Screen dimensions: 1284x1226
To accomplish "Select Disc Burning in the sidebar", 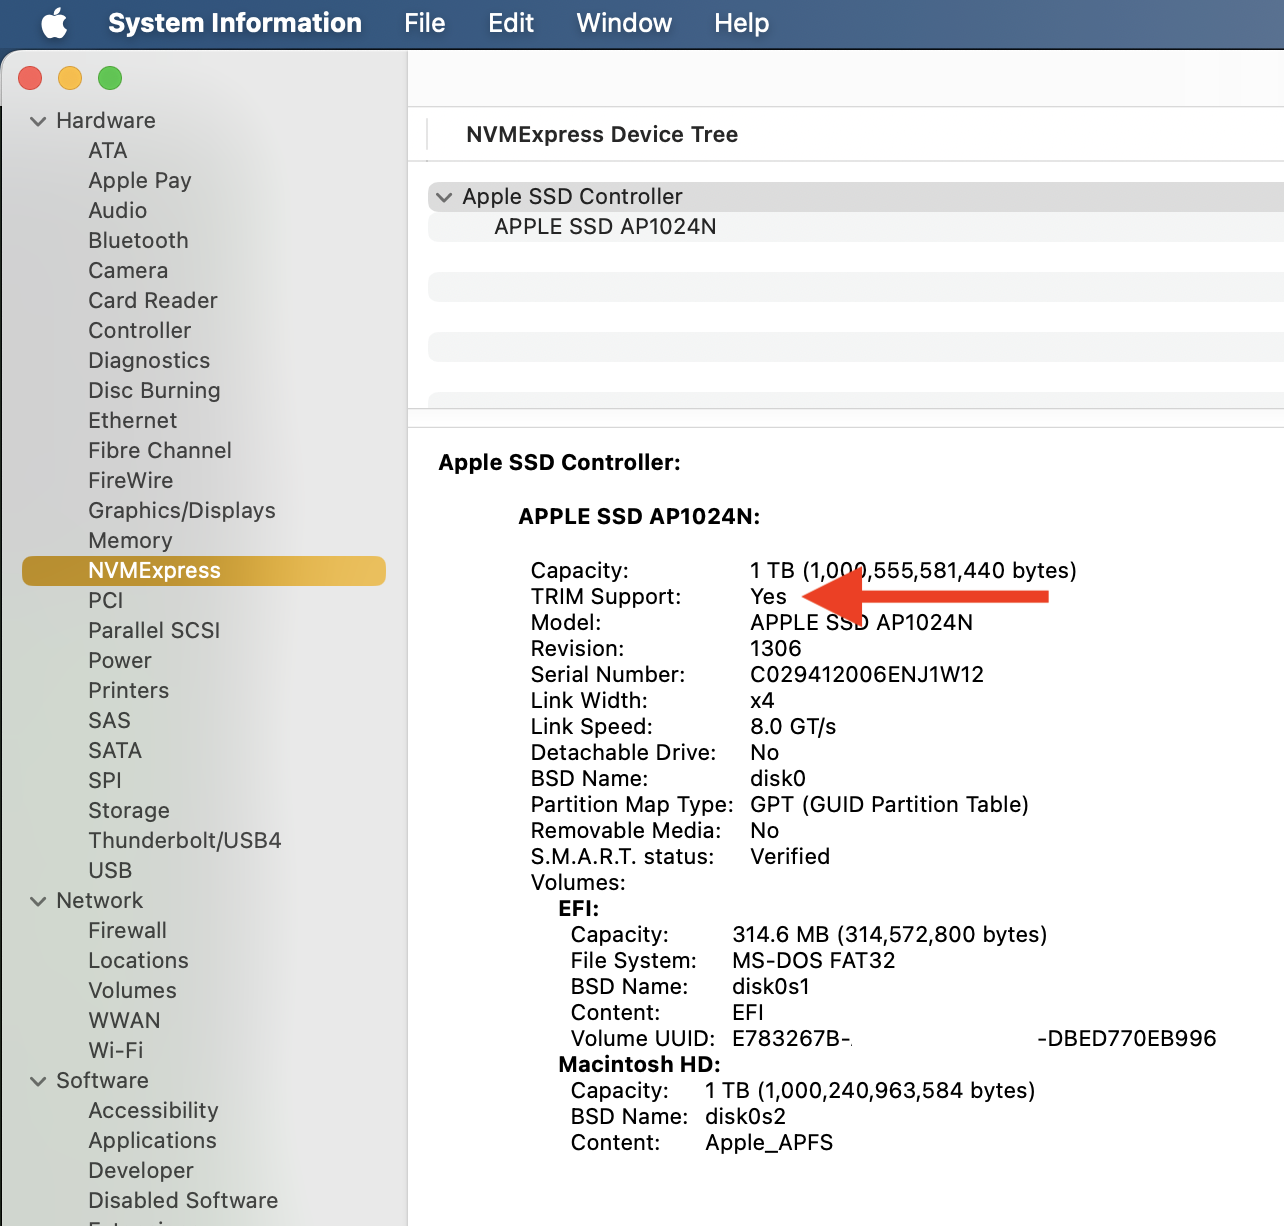I will (154, 391).
